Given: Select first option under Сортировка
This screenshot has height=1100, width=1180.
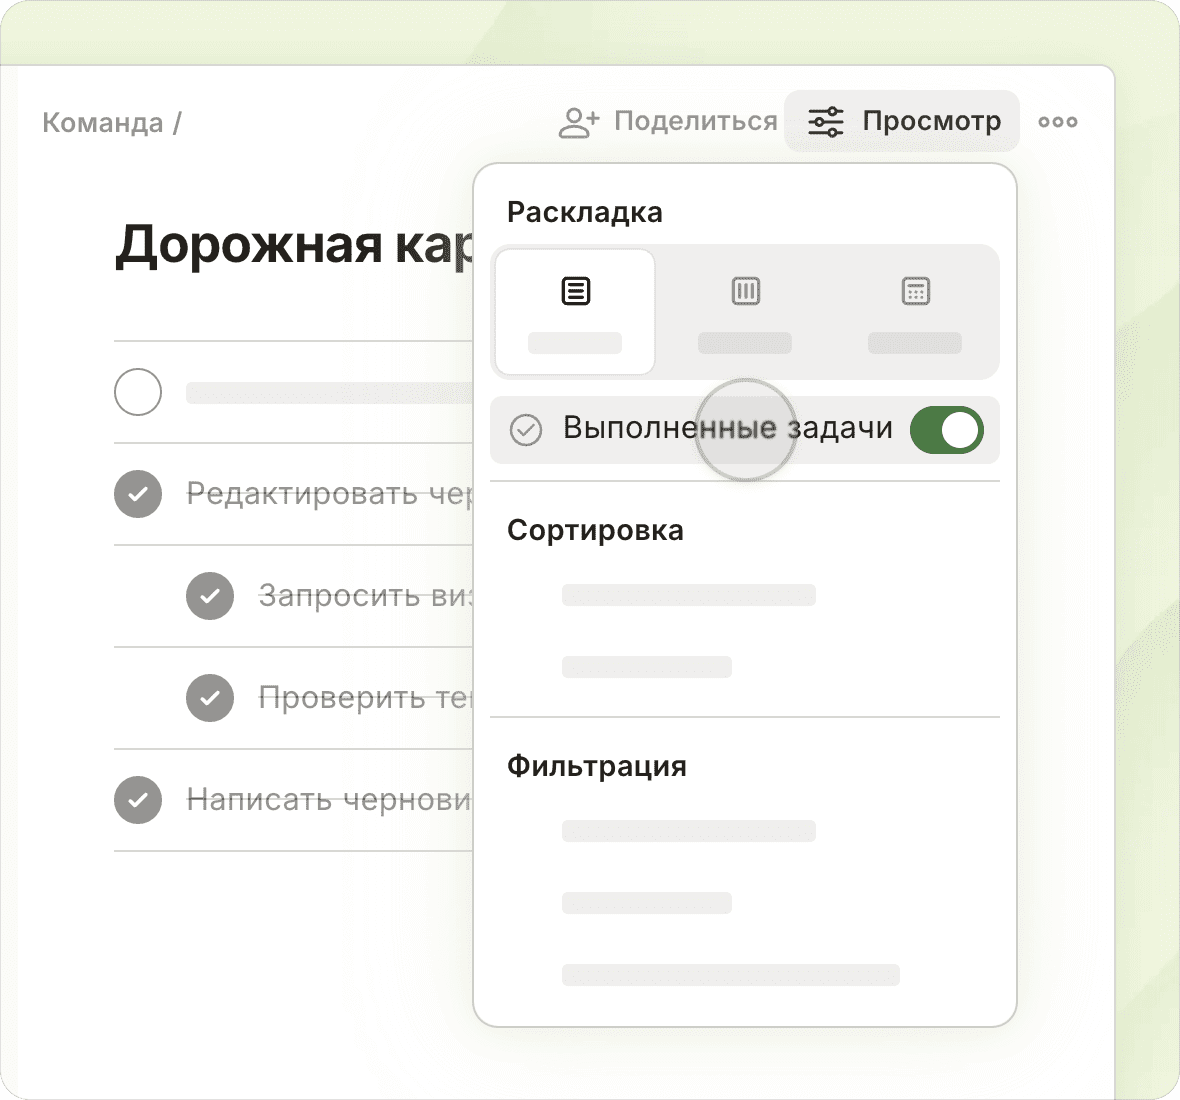Looking at the screenshot, I should (688, 595).
